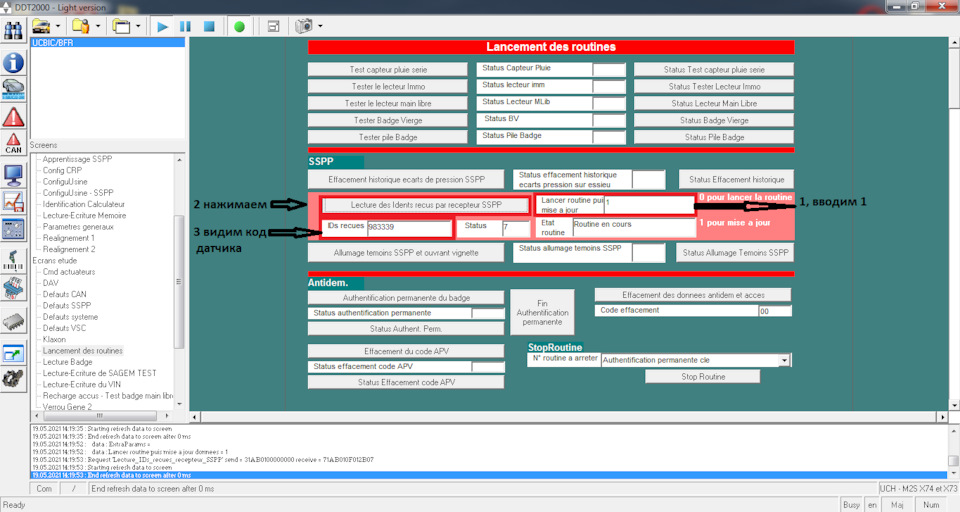Click the blue connector with red wires icon
The width and height of the screenshot is (960, 512).
click(x=13, y=288)
